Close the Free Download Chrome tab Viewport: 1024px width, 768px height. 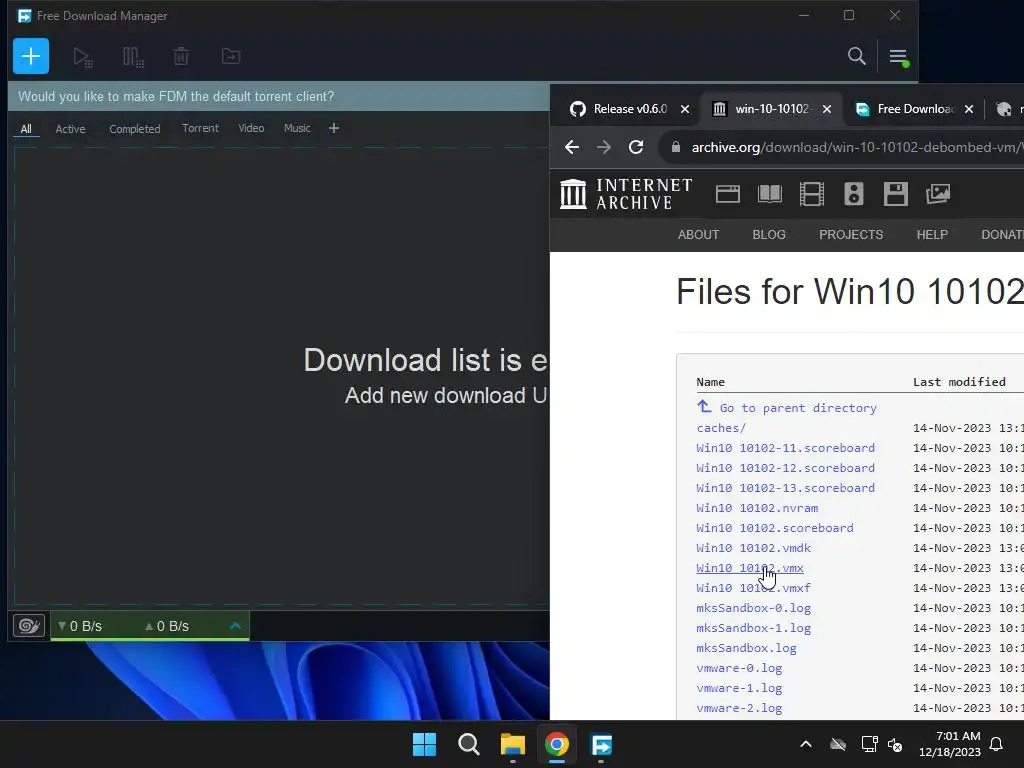coord(969,109)
